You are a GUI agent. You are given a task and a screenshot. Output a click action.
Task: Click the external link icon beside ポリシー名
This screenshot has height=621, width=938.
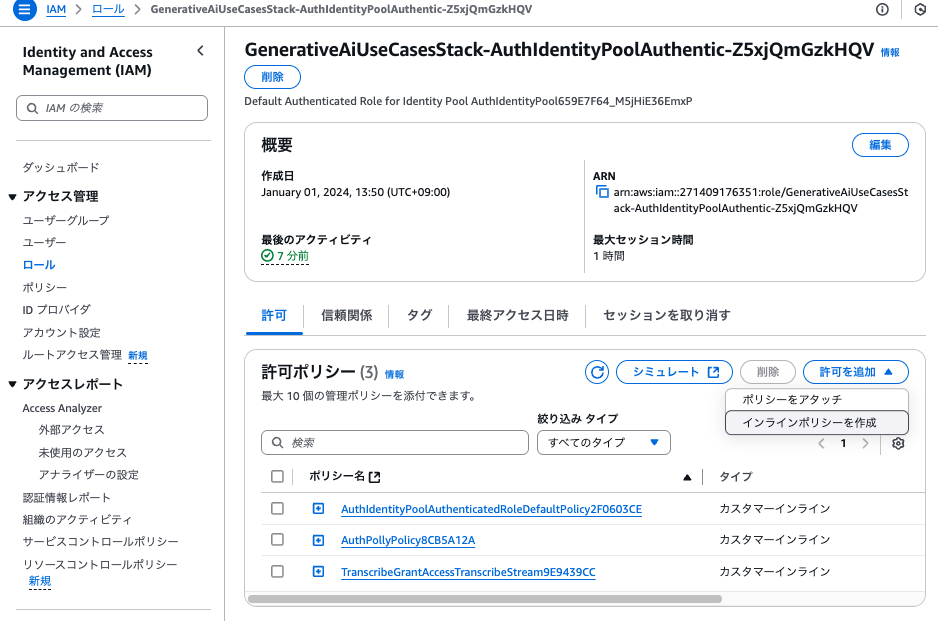pyautogui.click(x=374, y=477)
